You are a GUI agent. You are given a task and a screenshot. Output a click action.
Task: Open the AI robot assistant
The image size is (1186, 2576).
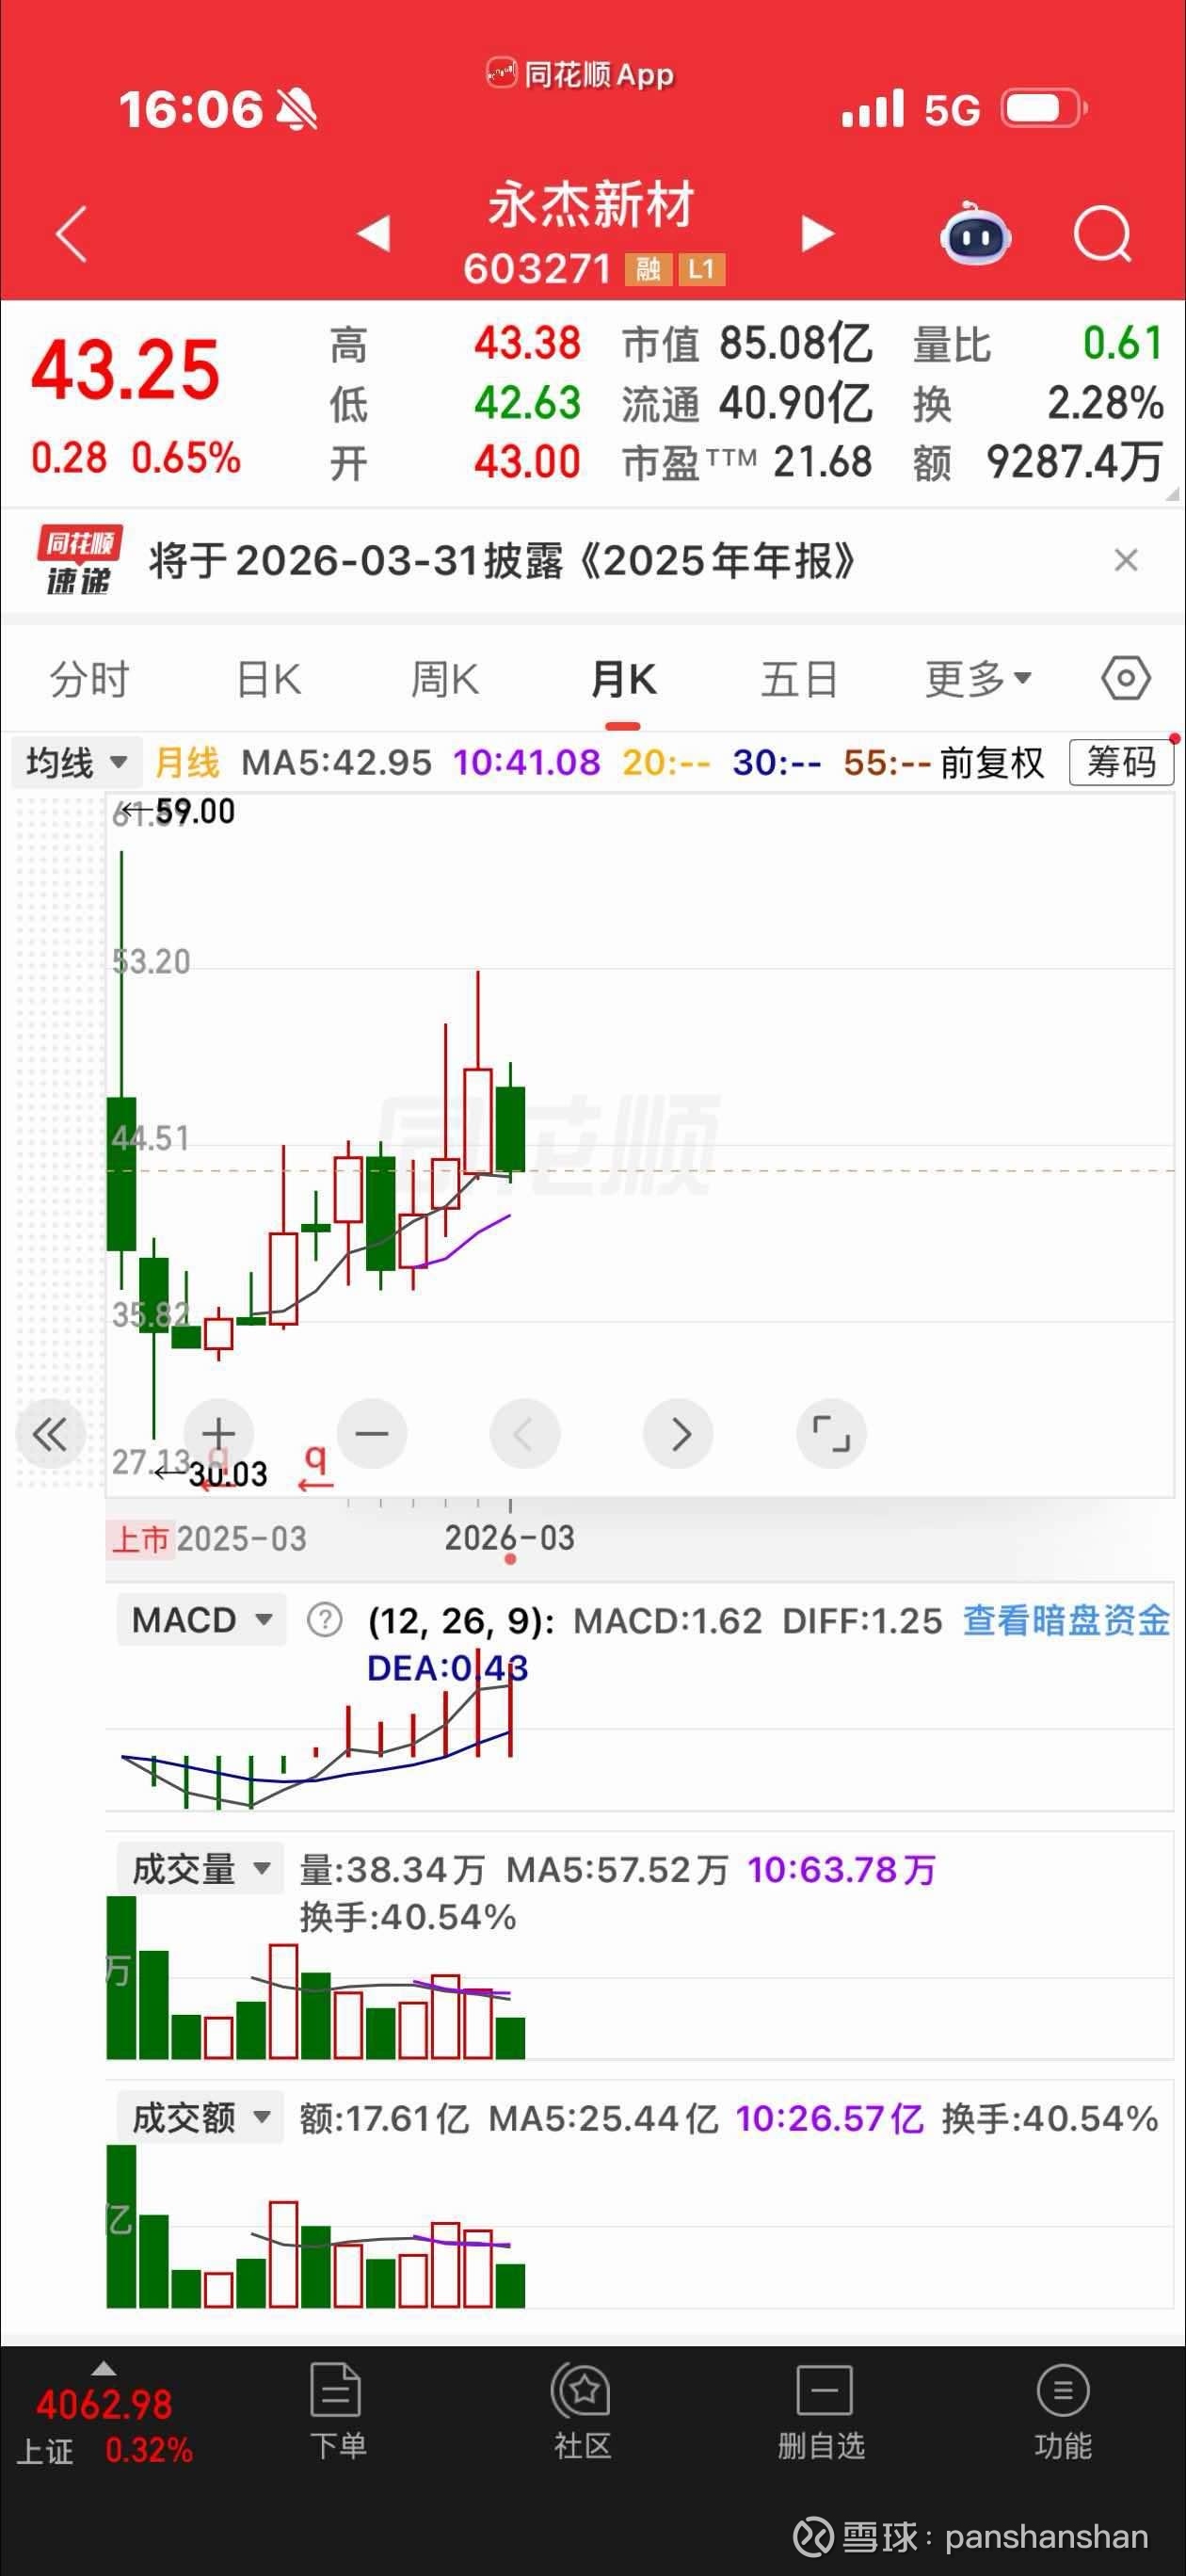[975, 236]
